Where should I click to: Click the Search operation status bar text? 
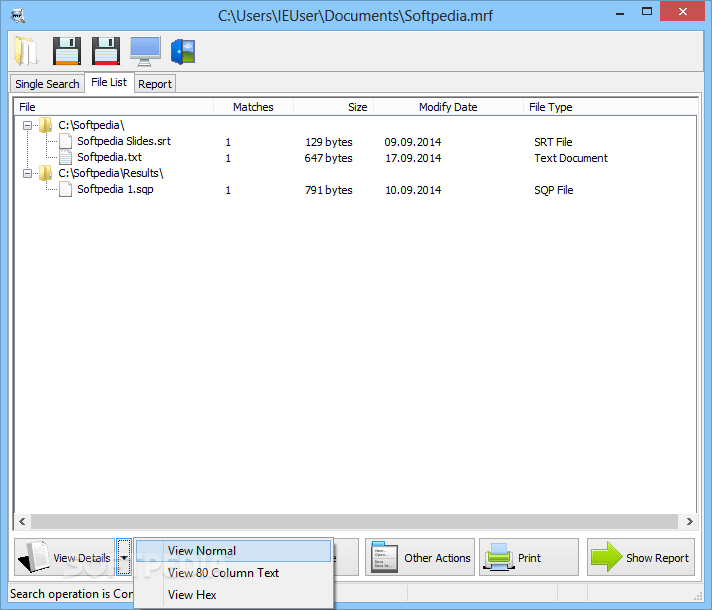pos(72,594)
